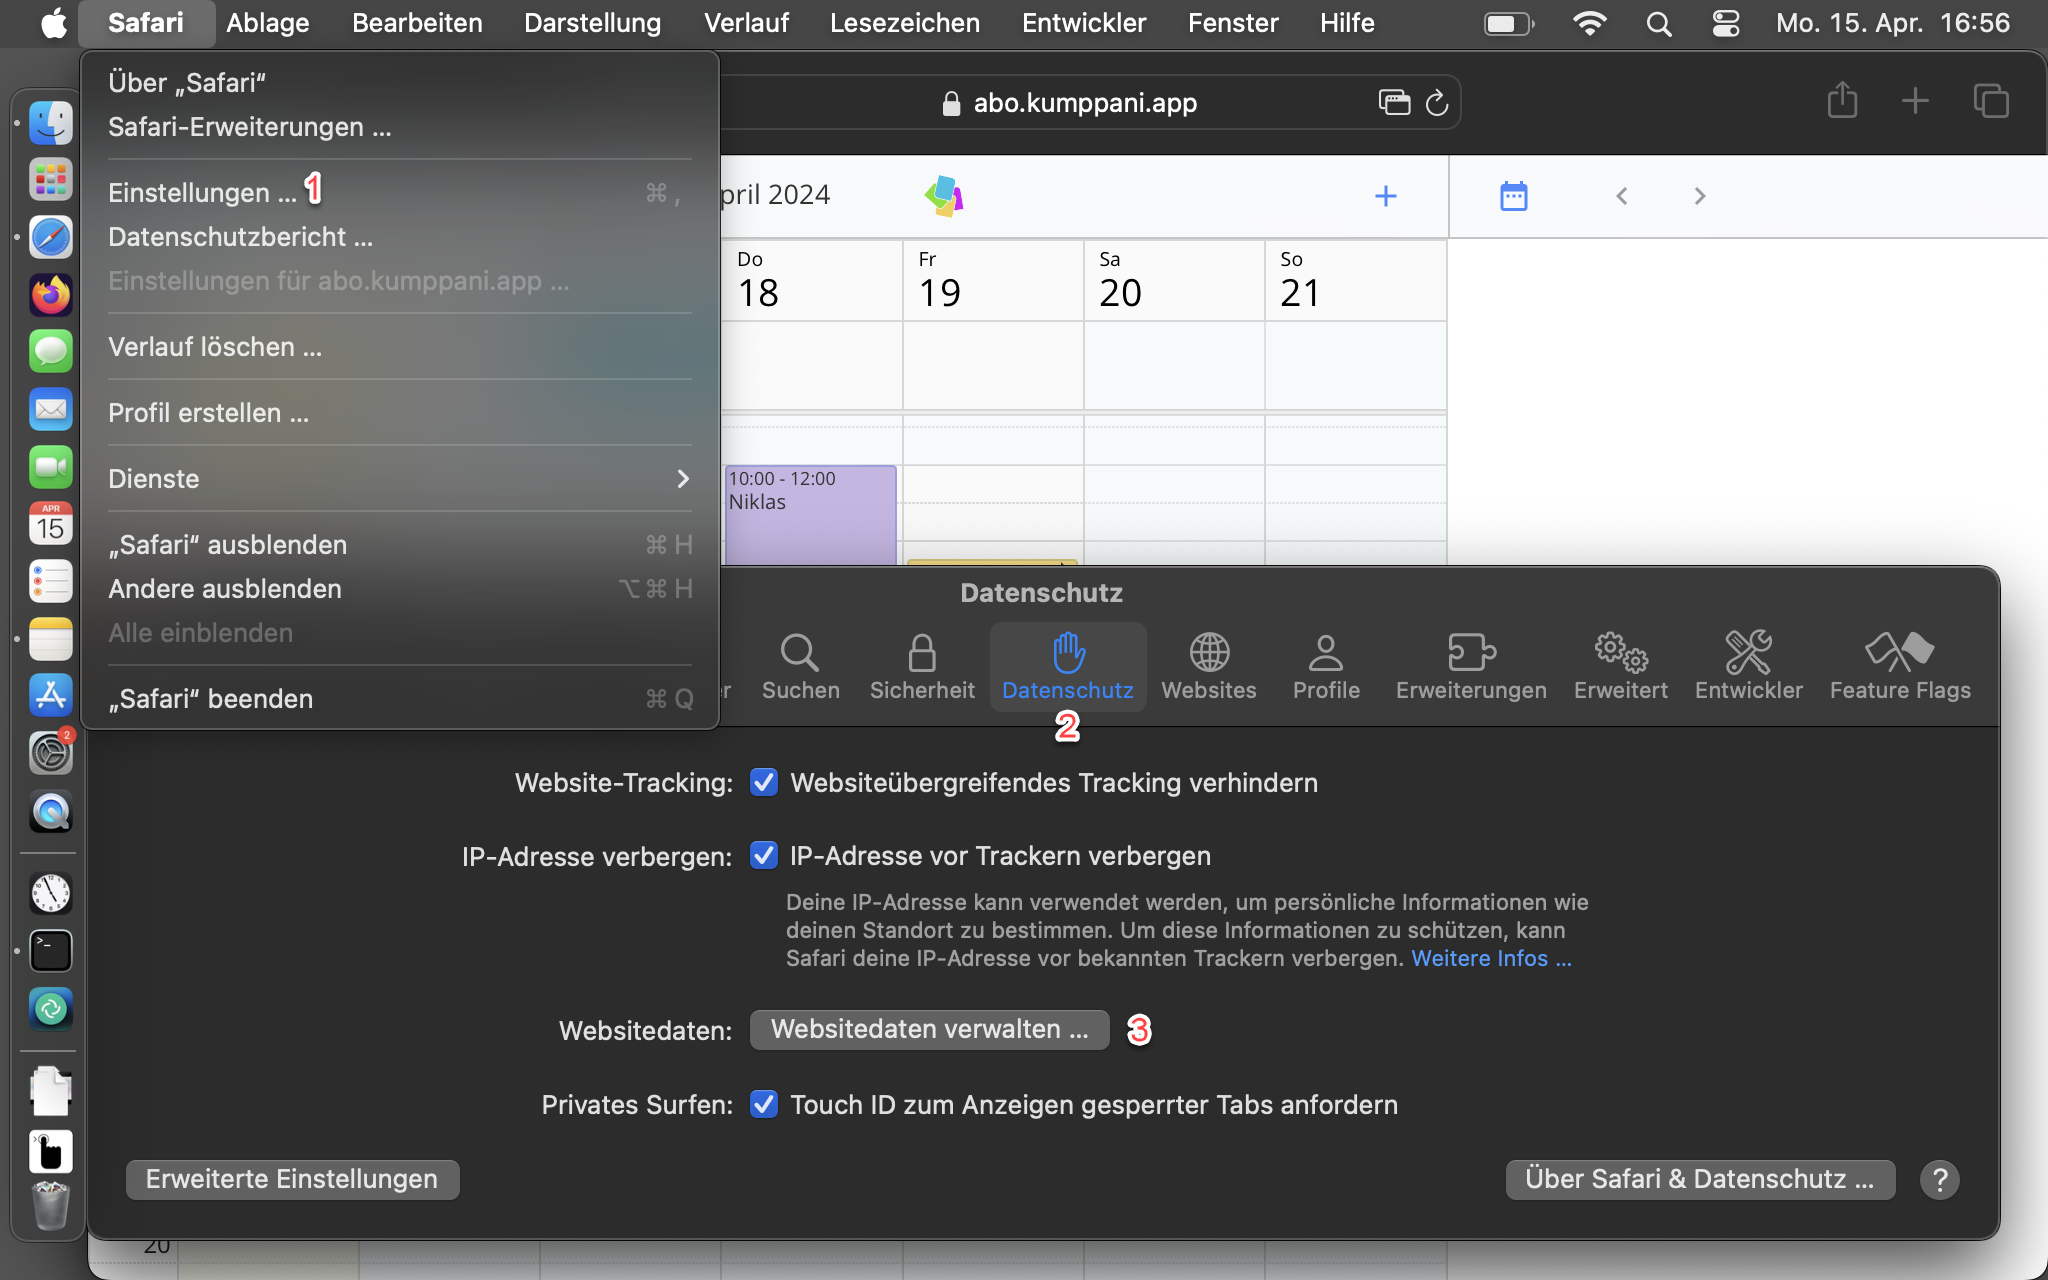Open a new tab with plus icon
Viewport: 2048px width, 1280px height.
[1915, 100]
